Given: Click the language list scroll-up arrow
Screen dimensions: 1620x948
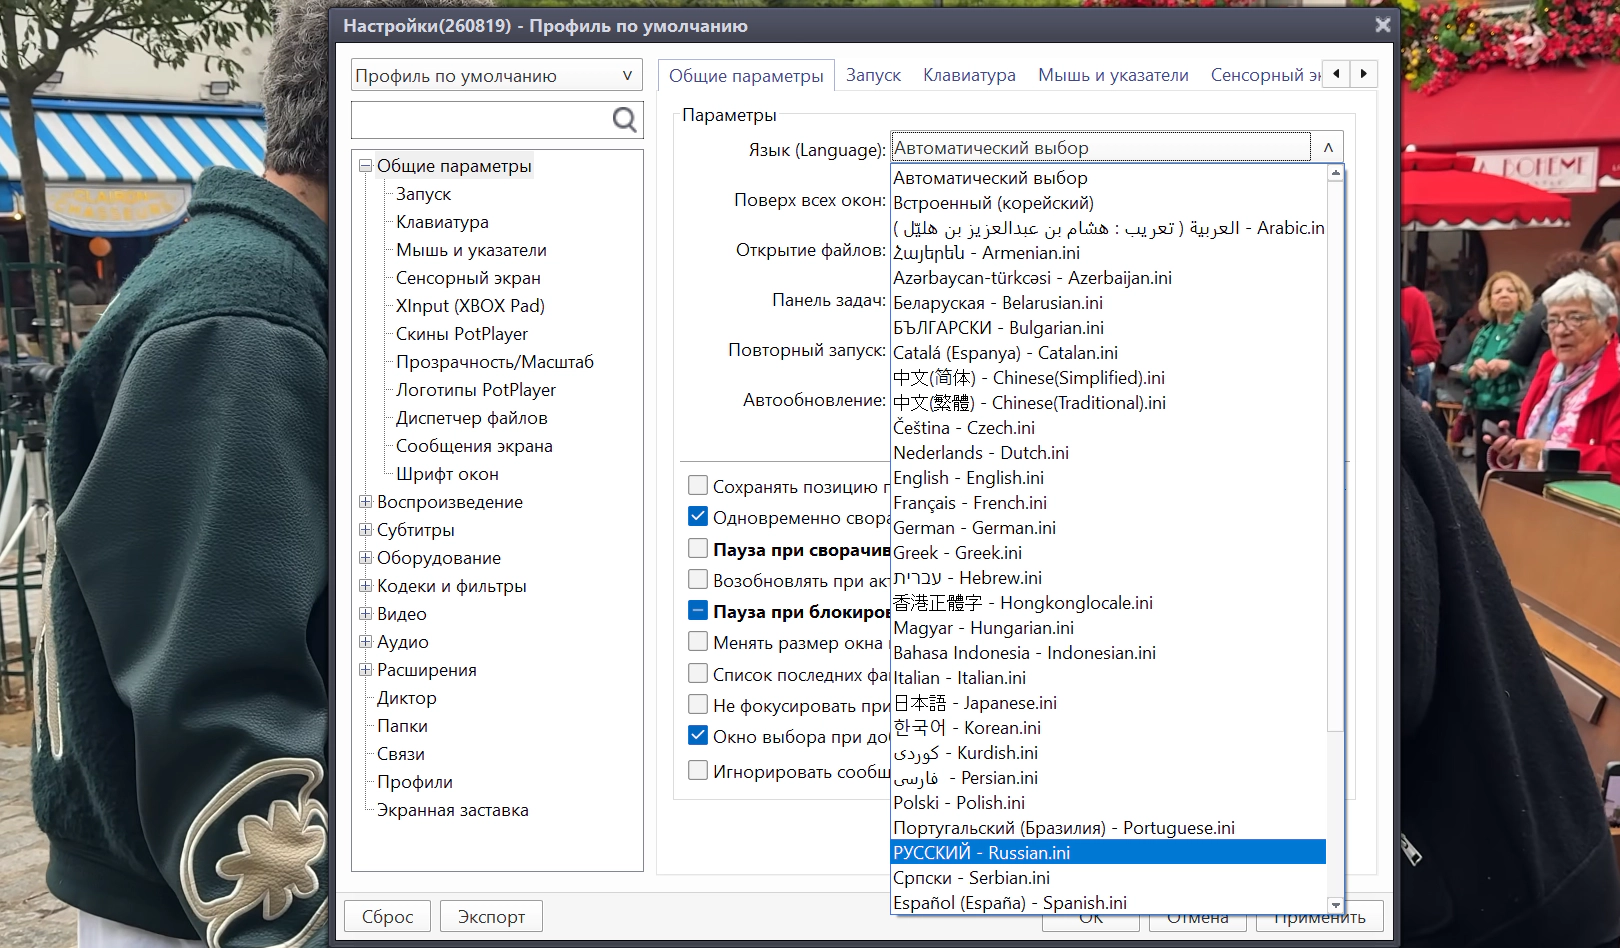Looking at the screenshot, I should pyautogui.click(x=1335, y=174).
